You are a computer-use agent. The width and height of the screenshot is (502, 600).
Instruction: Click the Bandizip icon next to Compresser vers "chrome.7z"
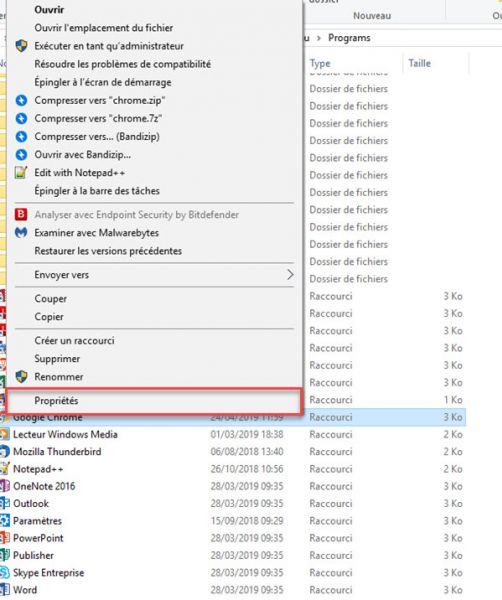[x=21, y=119]
